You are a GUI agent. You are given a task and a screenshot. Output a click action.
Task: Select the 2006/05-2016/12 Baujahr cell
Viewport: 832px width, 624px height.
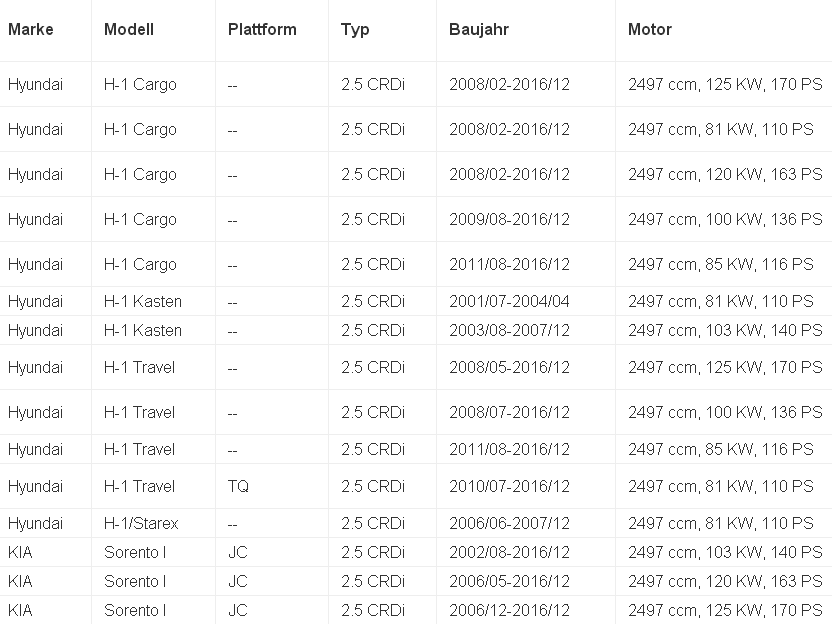(509, 582)
